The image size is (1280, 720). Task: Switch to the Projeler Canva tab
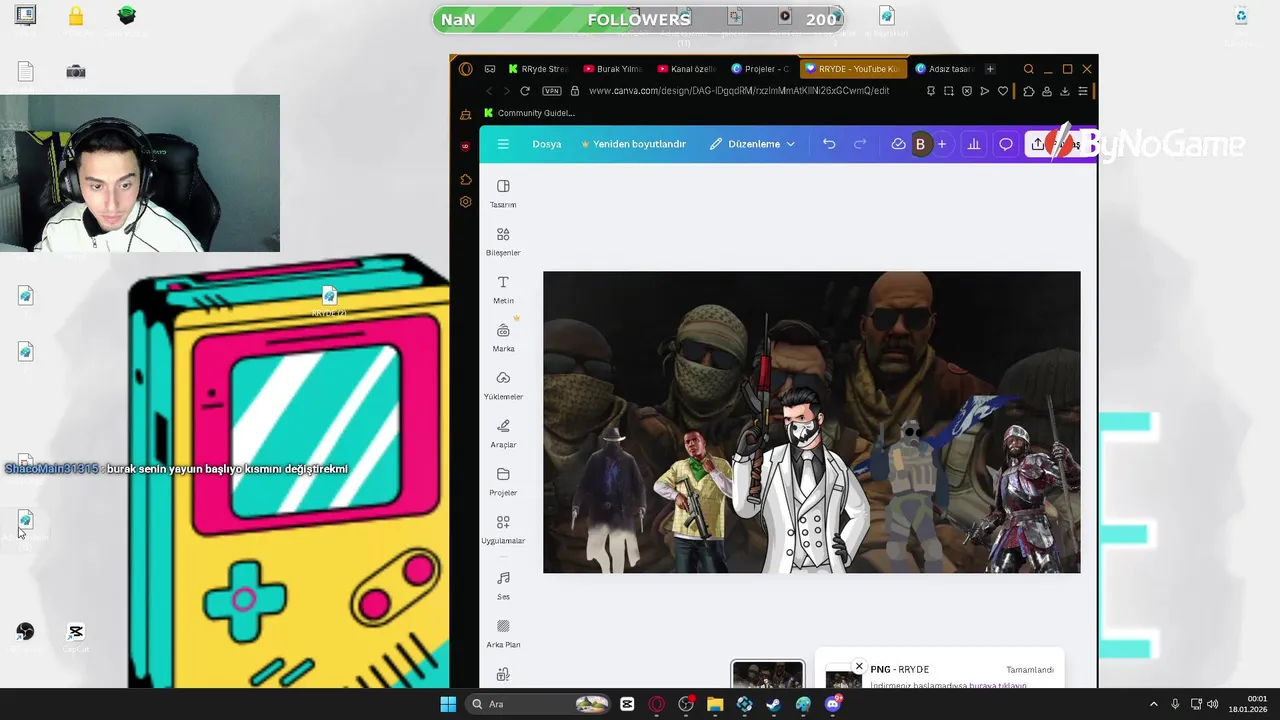pos(761,69)
